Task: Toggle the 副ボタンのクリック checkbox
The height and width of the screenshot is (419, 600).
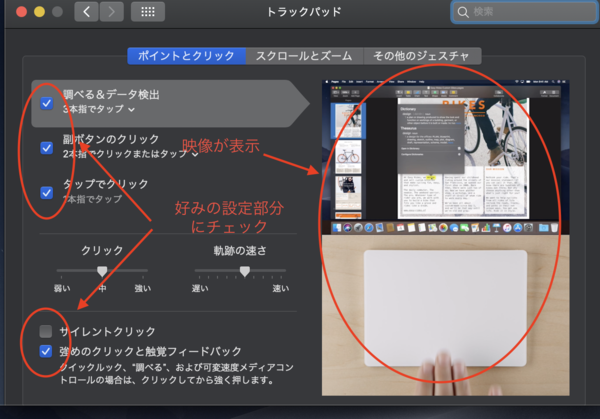Action: (x=46, y=148)
